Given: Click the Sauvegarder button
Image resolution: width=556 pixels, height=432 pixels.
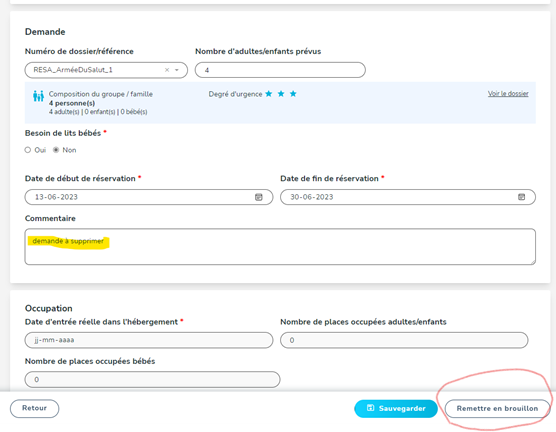Looking at the screenshot, I should (x=396, y=409).
